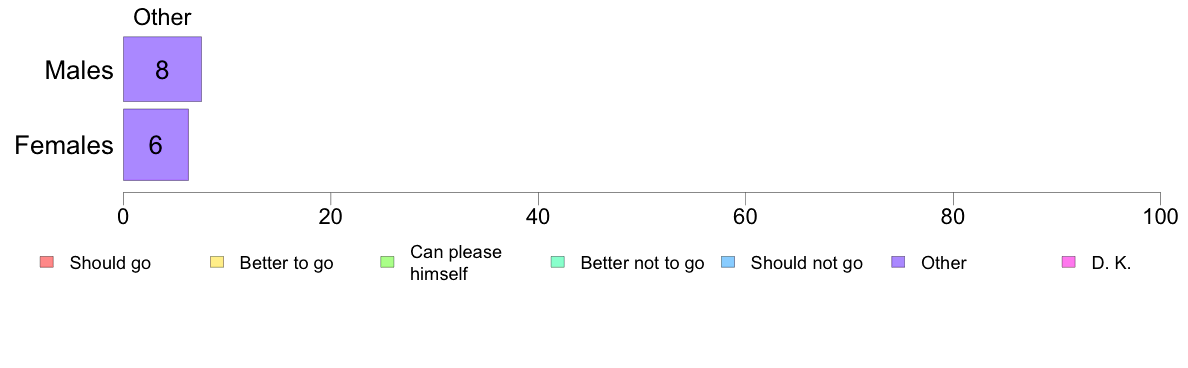
Task: Click the Females row label
Action: [64, 145]
